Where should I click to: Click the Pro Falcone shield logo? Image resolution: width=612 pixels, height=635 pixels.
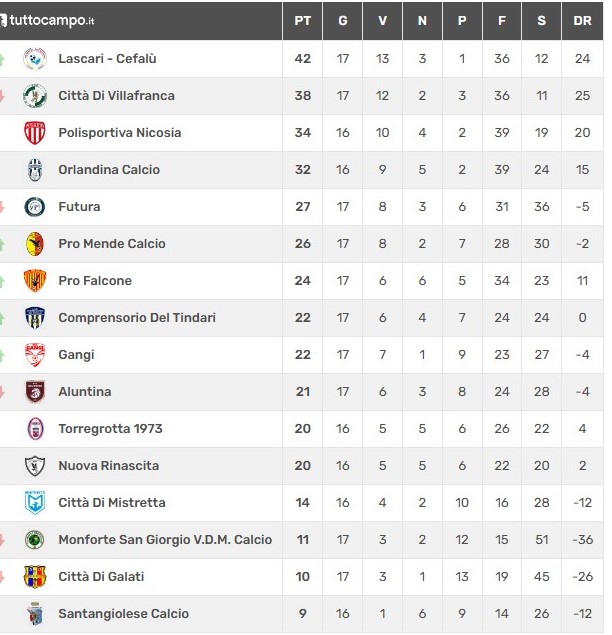tap(35, 281)
